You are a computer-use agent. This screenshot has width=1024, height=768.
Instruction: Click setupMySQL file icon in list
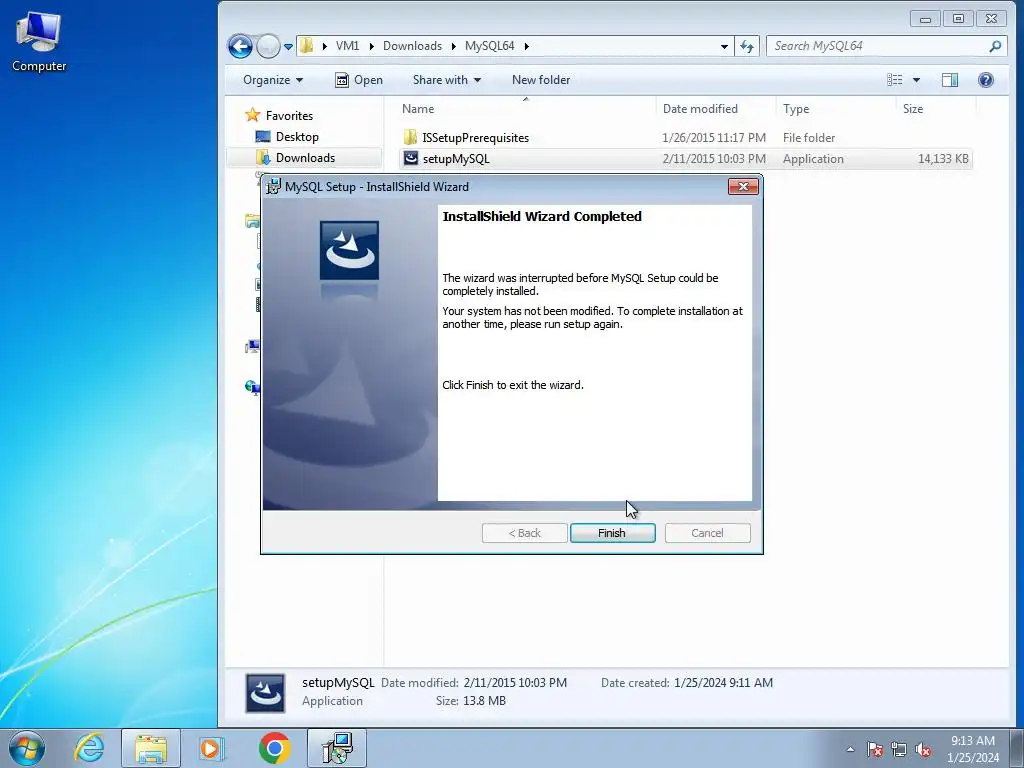pyautogui.click(x=410, y=158)
